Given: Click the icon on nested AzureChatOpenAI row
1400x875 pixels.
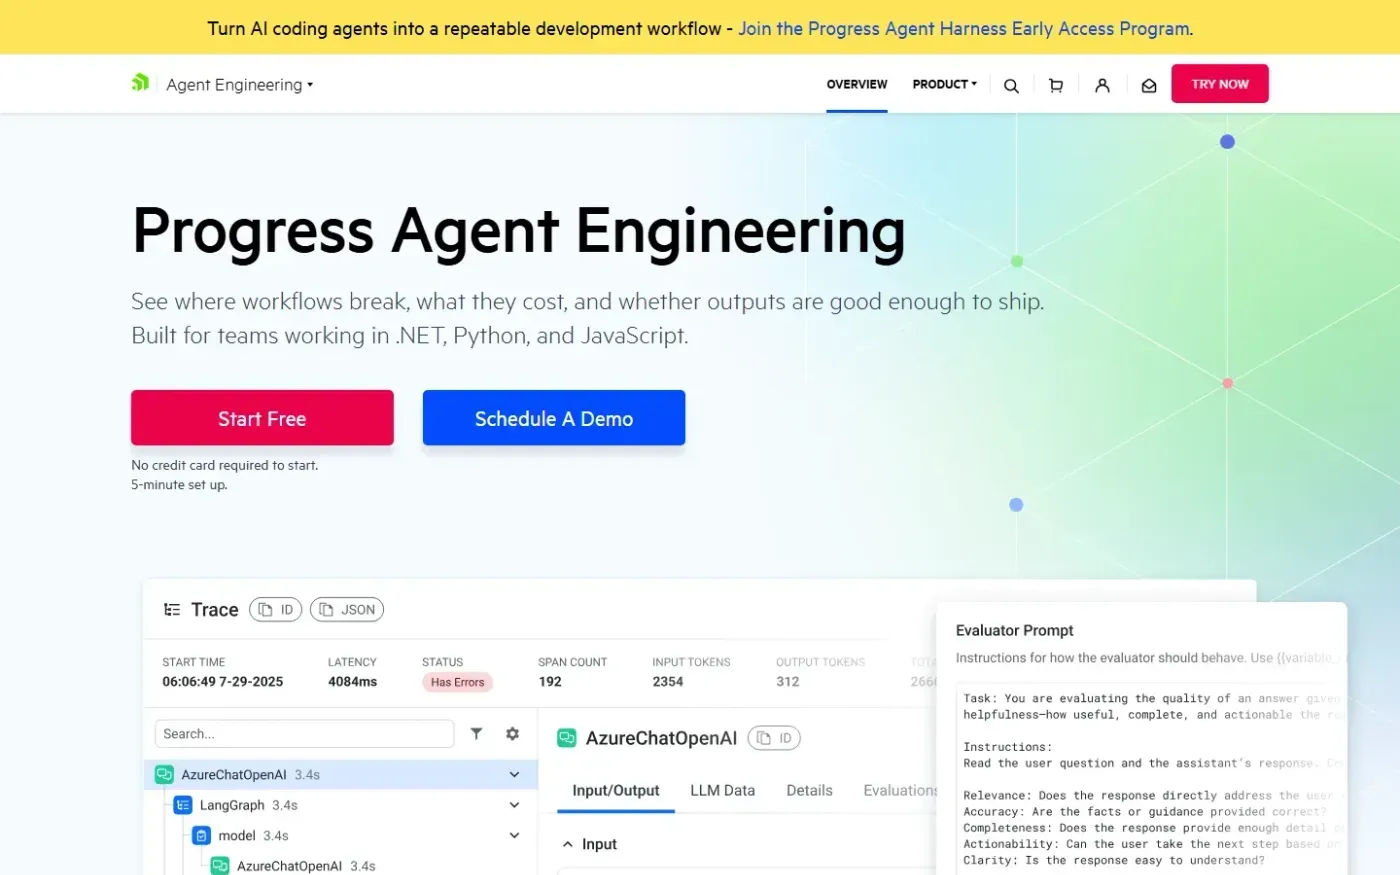Looking at the screenshot, I should click(220, 866).
